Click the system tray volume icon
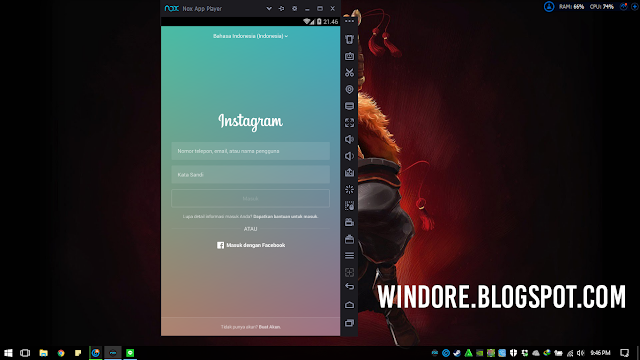640x360 pixels. 580,353
